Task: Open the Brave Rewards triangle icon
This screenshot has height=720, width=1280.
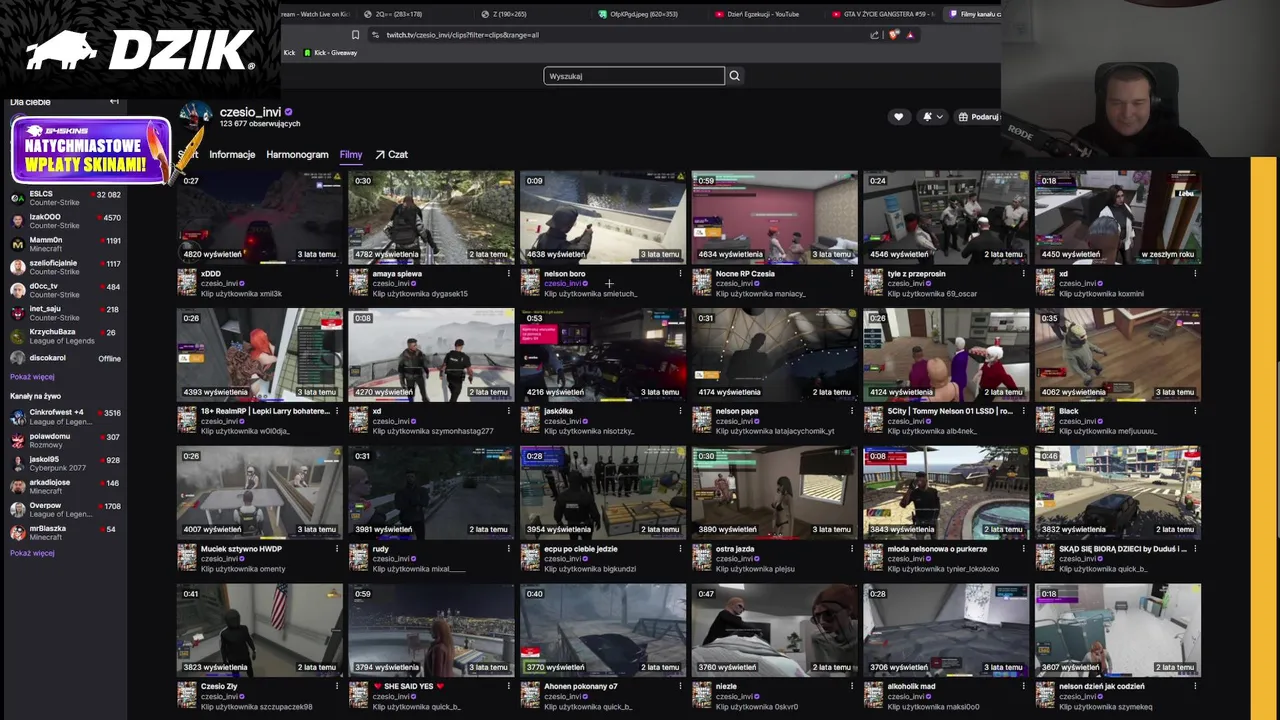Action: tap(910, 35)
